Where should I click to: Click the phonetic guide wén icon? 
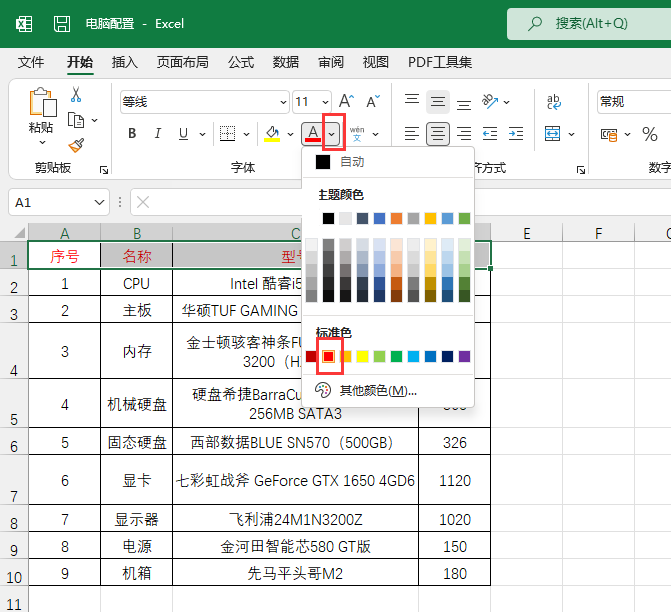click(x=357, y=134)
